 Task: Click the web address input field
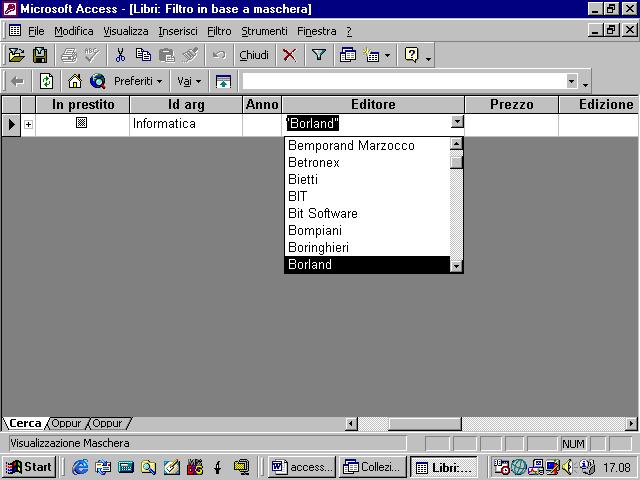404,81
